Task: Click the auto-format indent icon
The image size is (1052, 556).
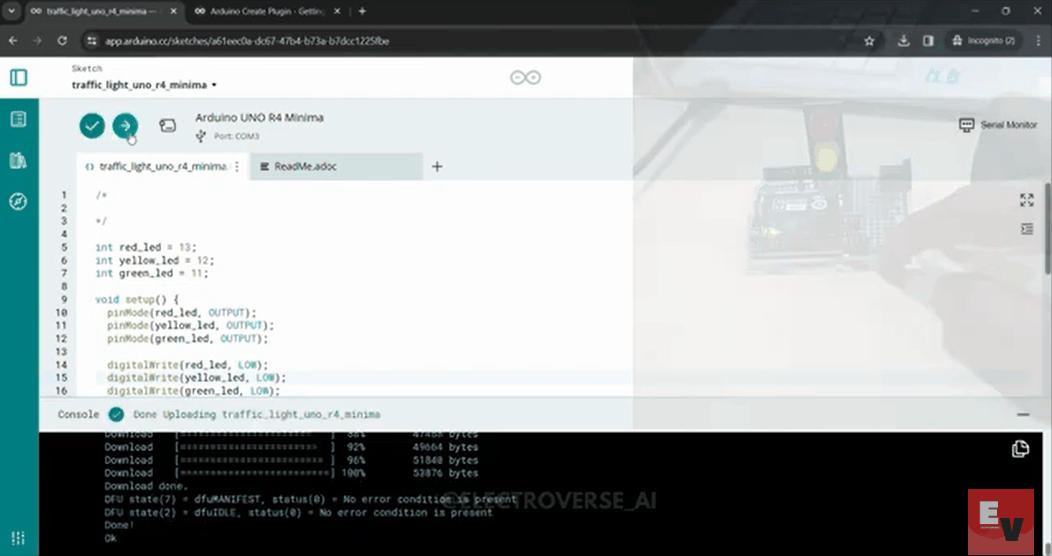Action: point(1027,229)
